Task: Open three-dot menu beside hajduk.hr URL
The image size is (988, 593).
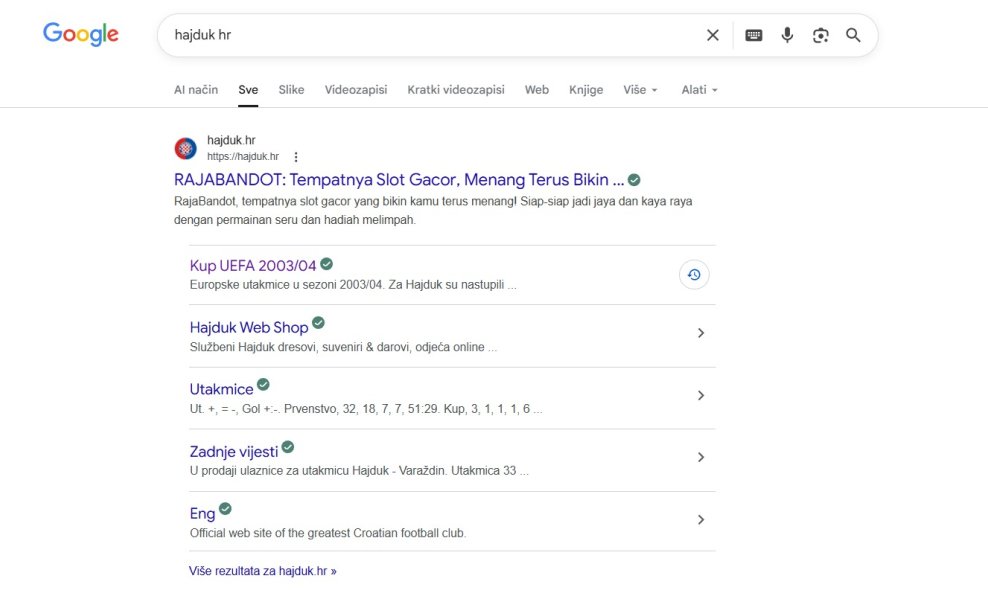Action: (296, 157)
